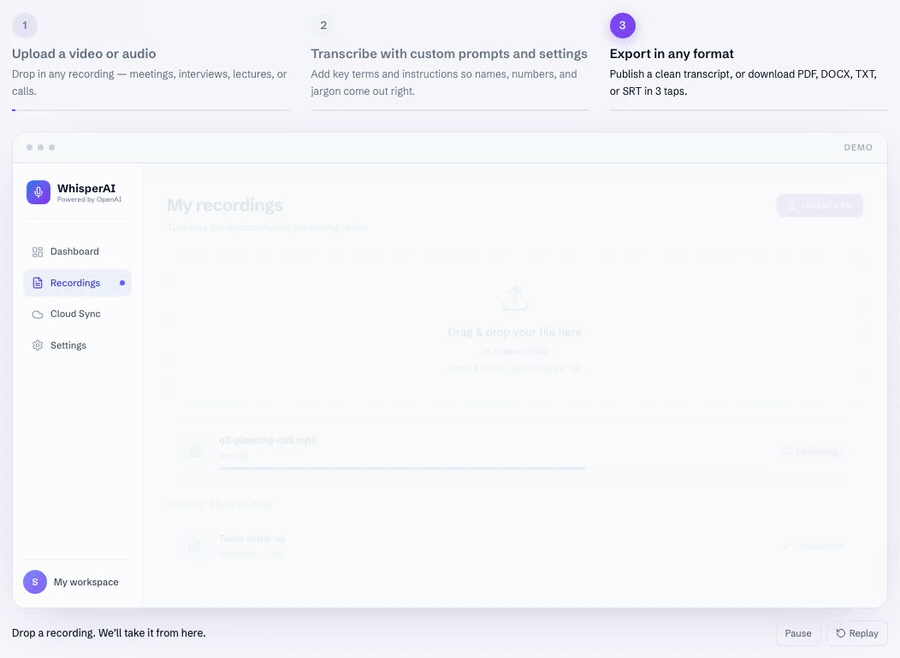This screenshot has width=900, height=658.
Task: Select the Recordings document icon in sidebar
Action: tap(37, 282)
